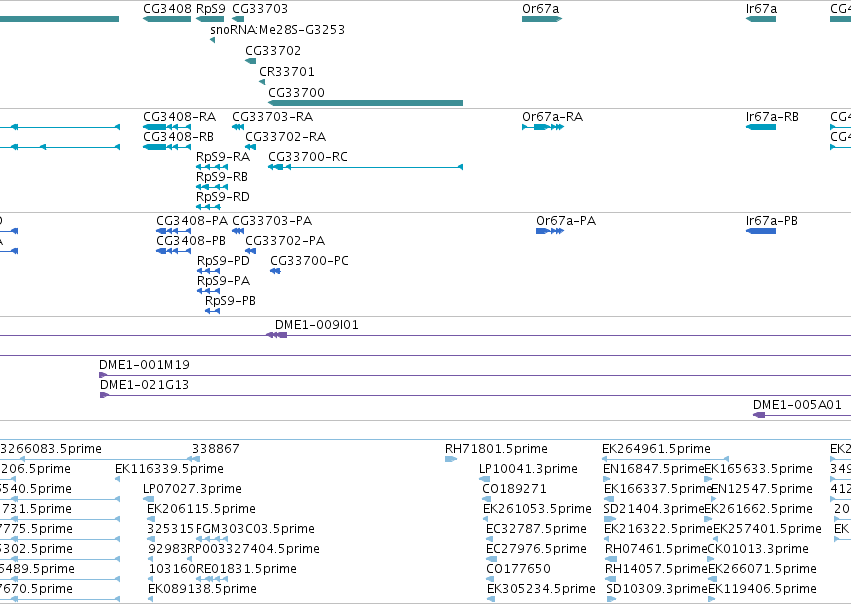
Task: Select the CG33700 long gene bar
Action: 365,103
